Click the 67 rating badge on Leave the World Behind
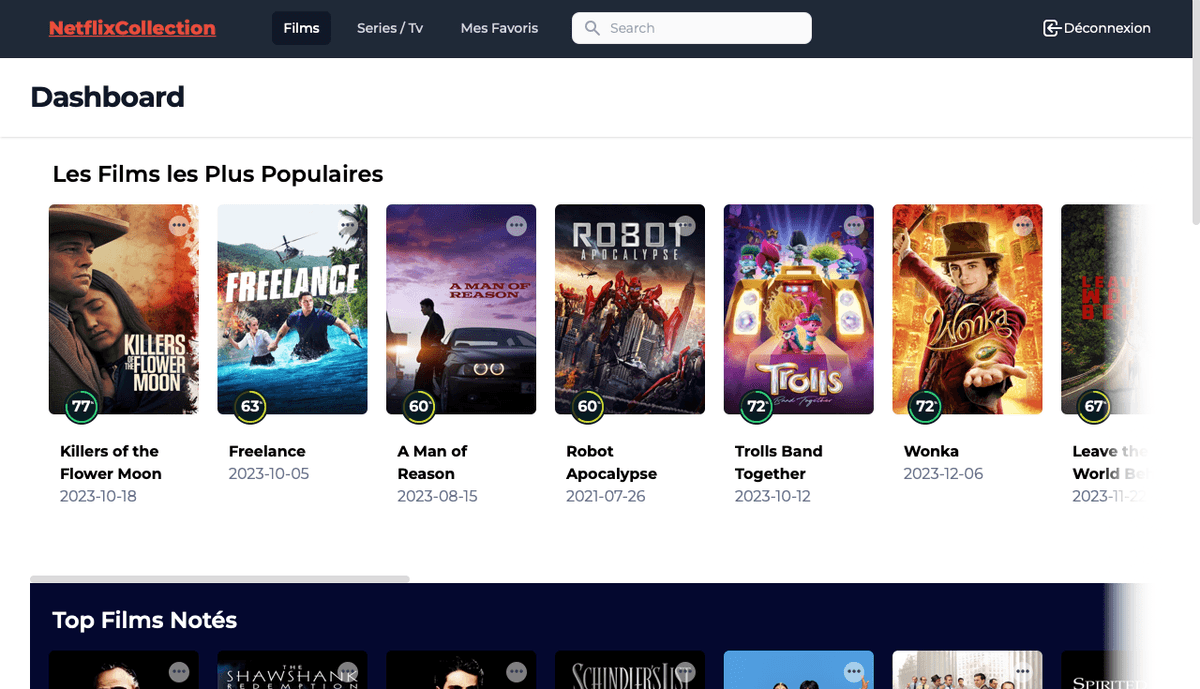 click(1095, 407)
